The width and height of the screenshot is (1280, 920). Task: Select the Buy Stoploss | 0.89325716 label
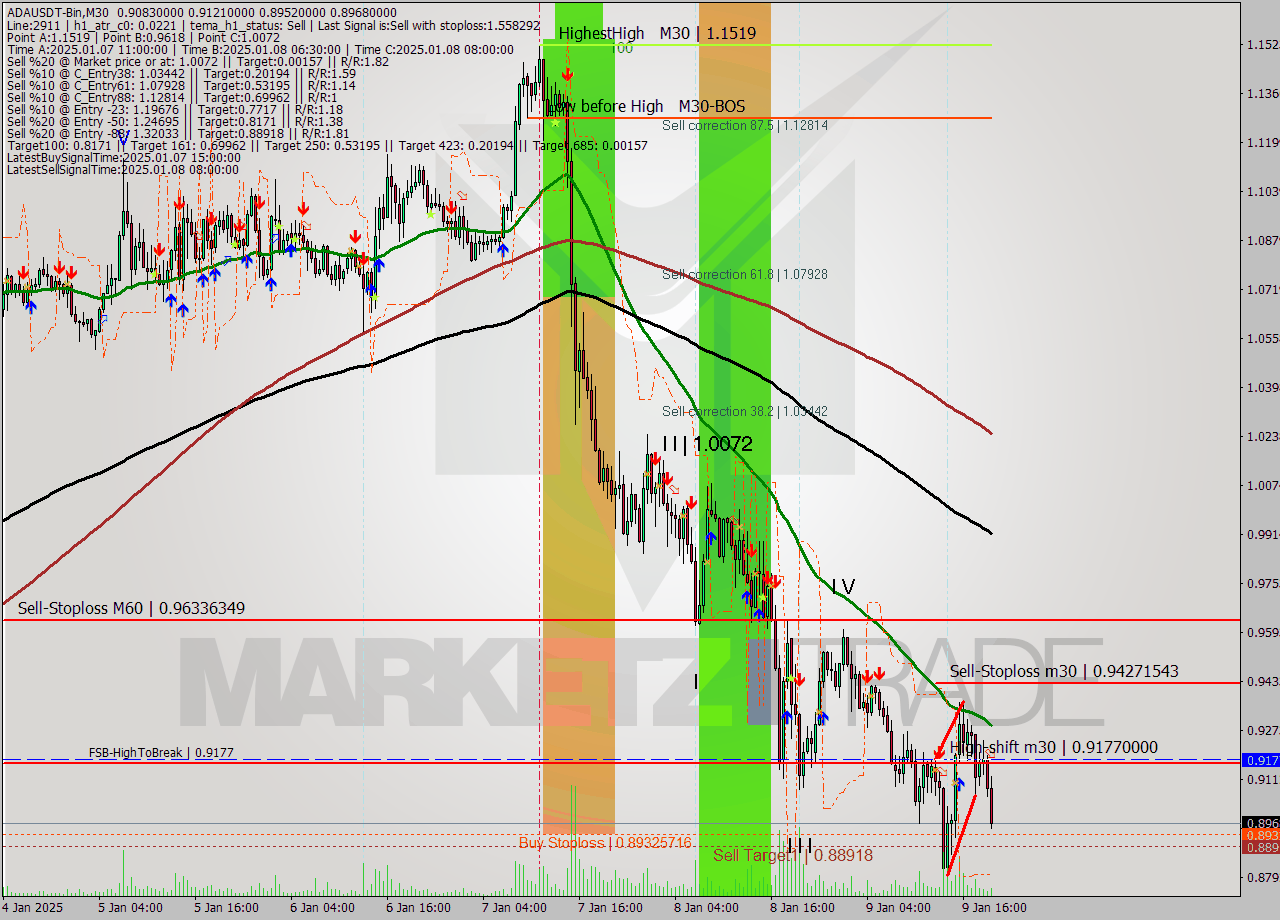[x=605, y=843]
